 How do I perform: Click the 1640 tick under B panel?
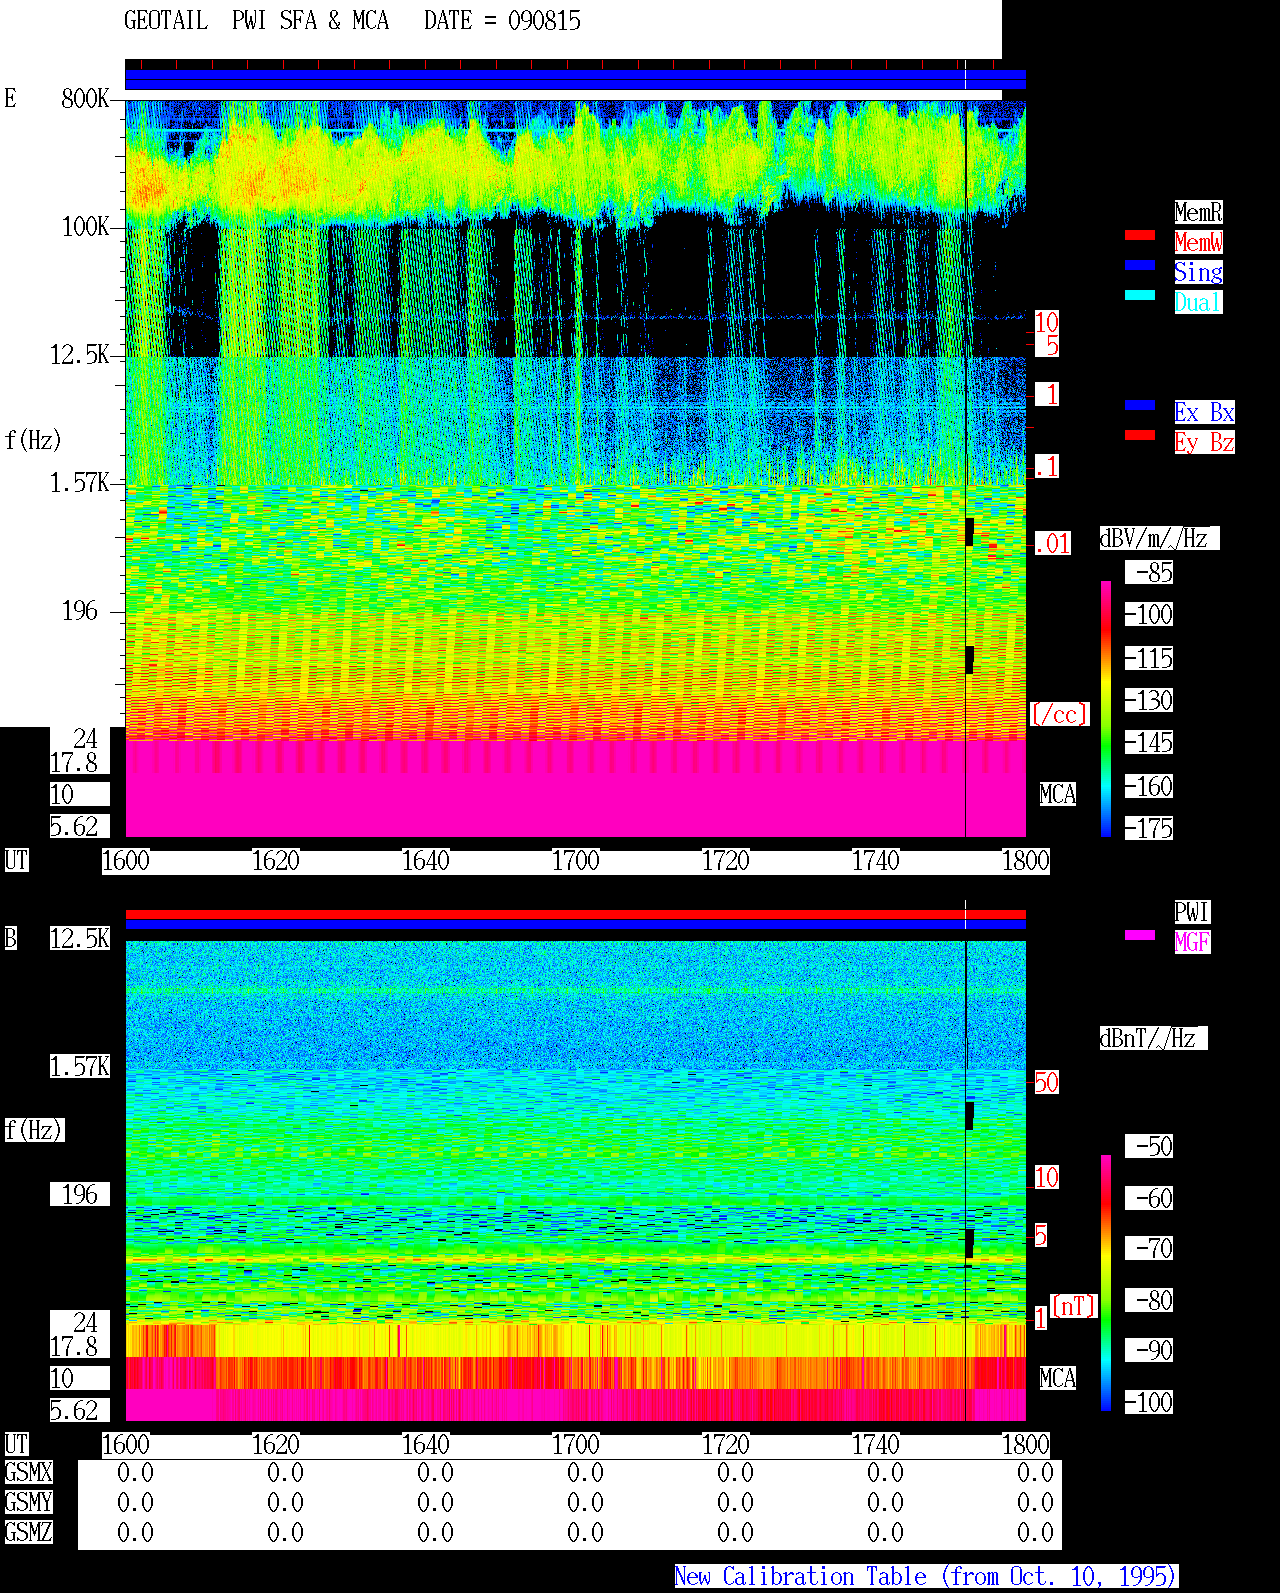426,1444
